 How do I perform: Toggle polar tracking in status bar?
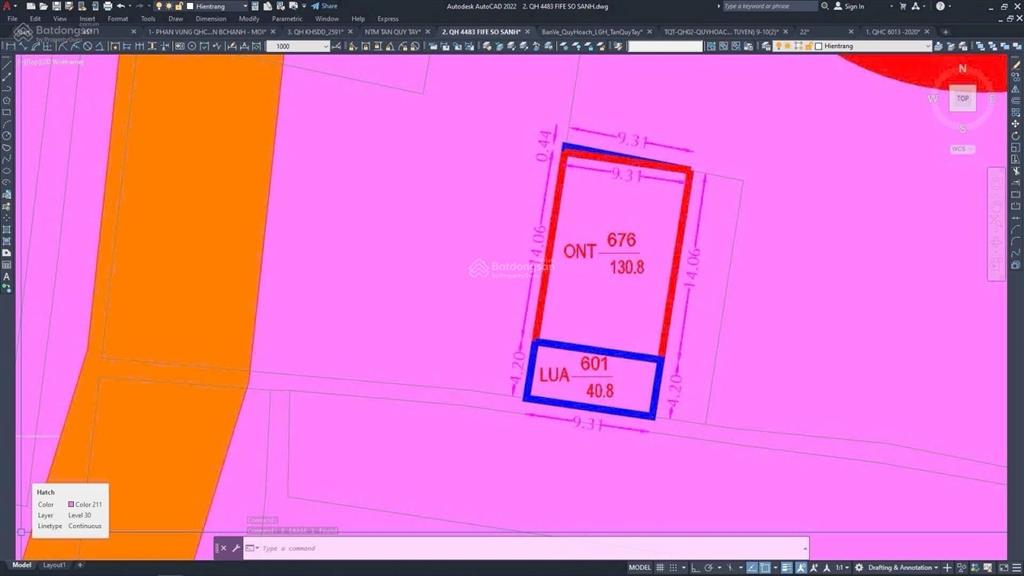click(x=709, y=568)
